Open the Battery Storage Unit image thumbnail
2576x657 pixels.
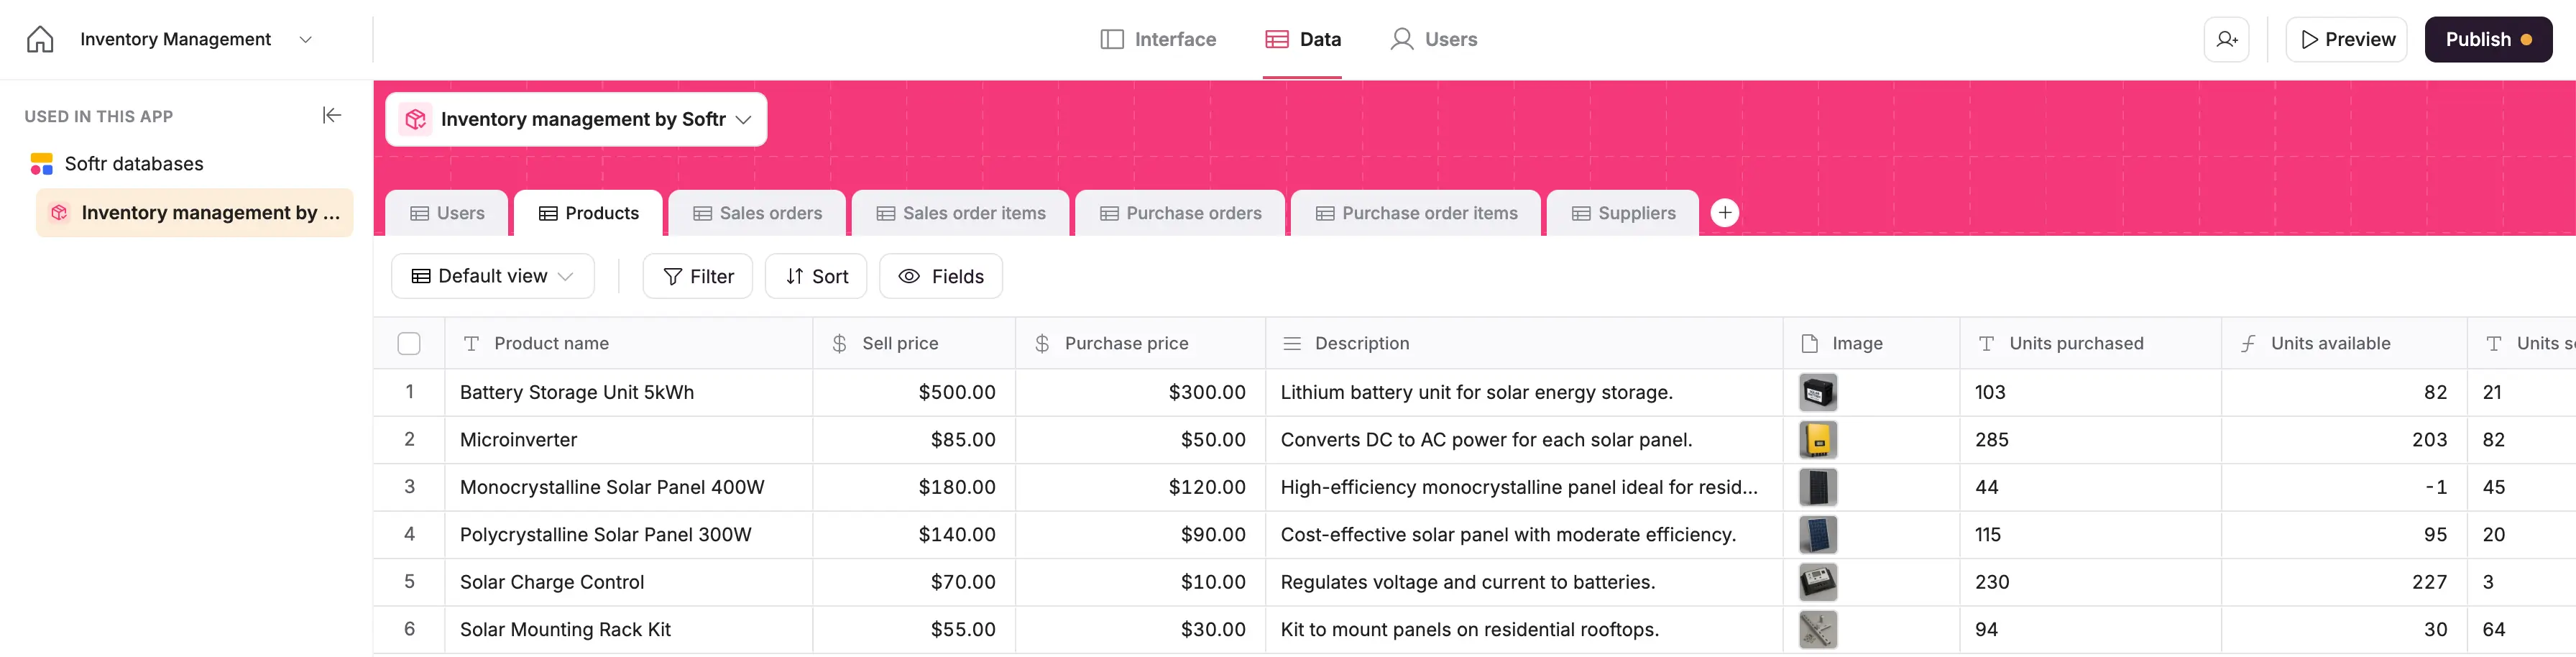point(1817,392)
